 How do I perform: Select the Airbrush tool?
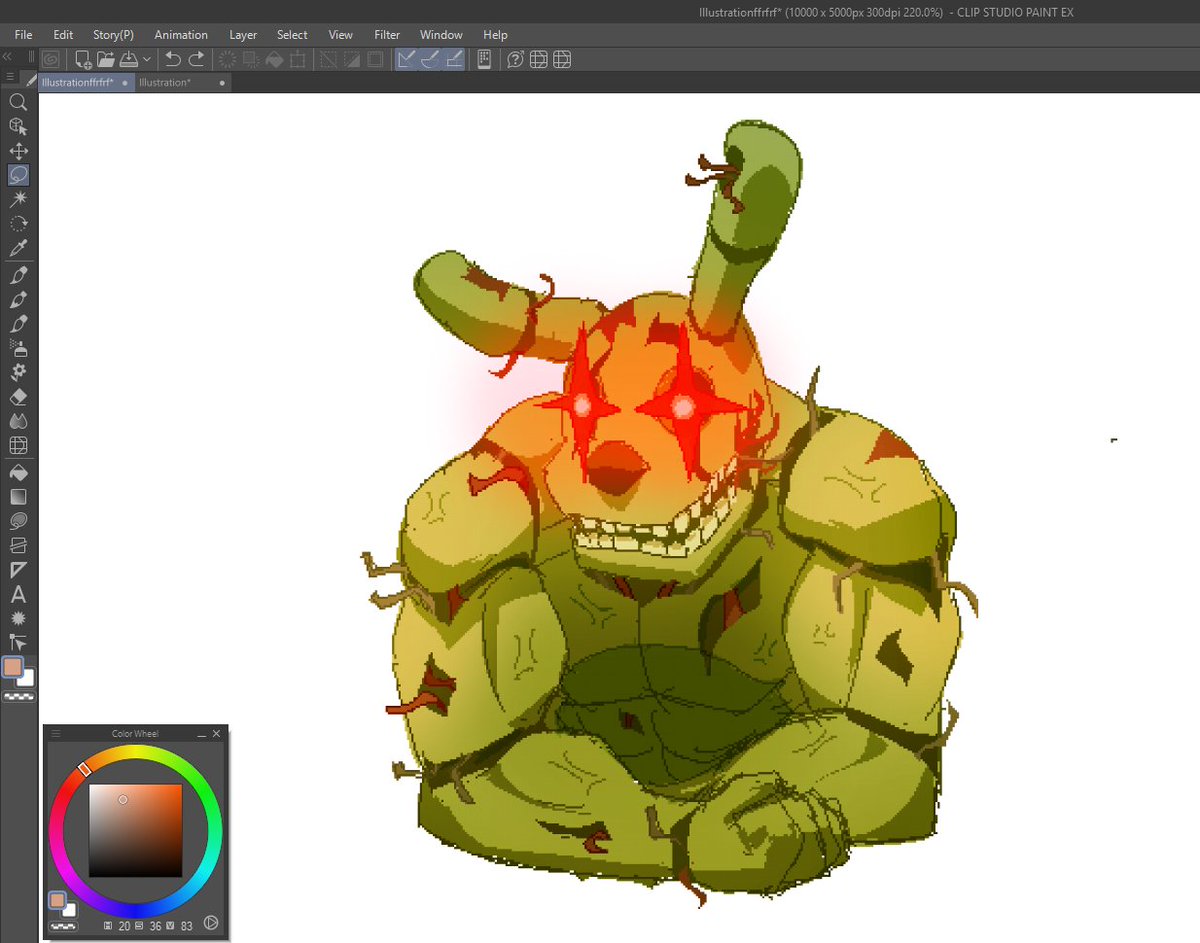(18, 347)
